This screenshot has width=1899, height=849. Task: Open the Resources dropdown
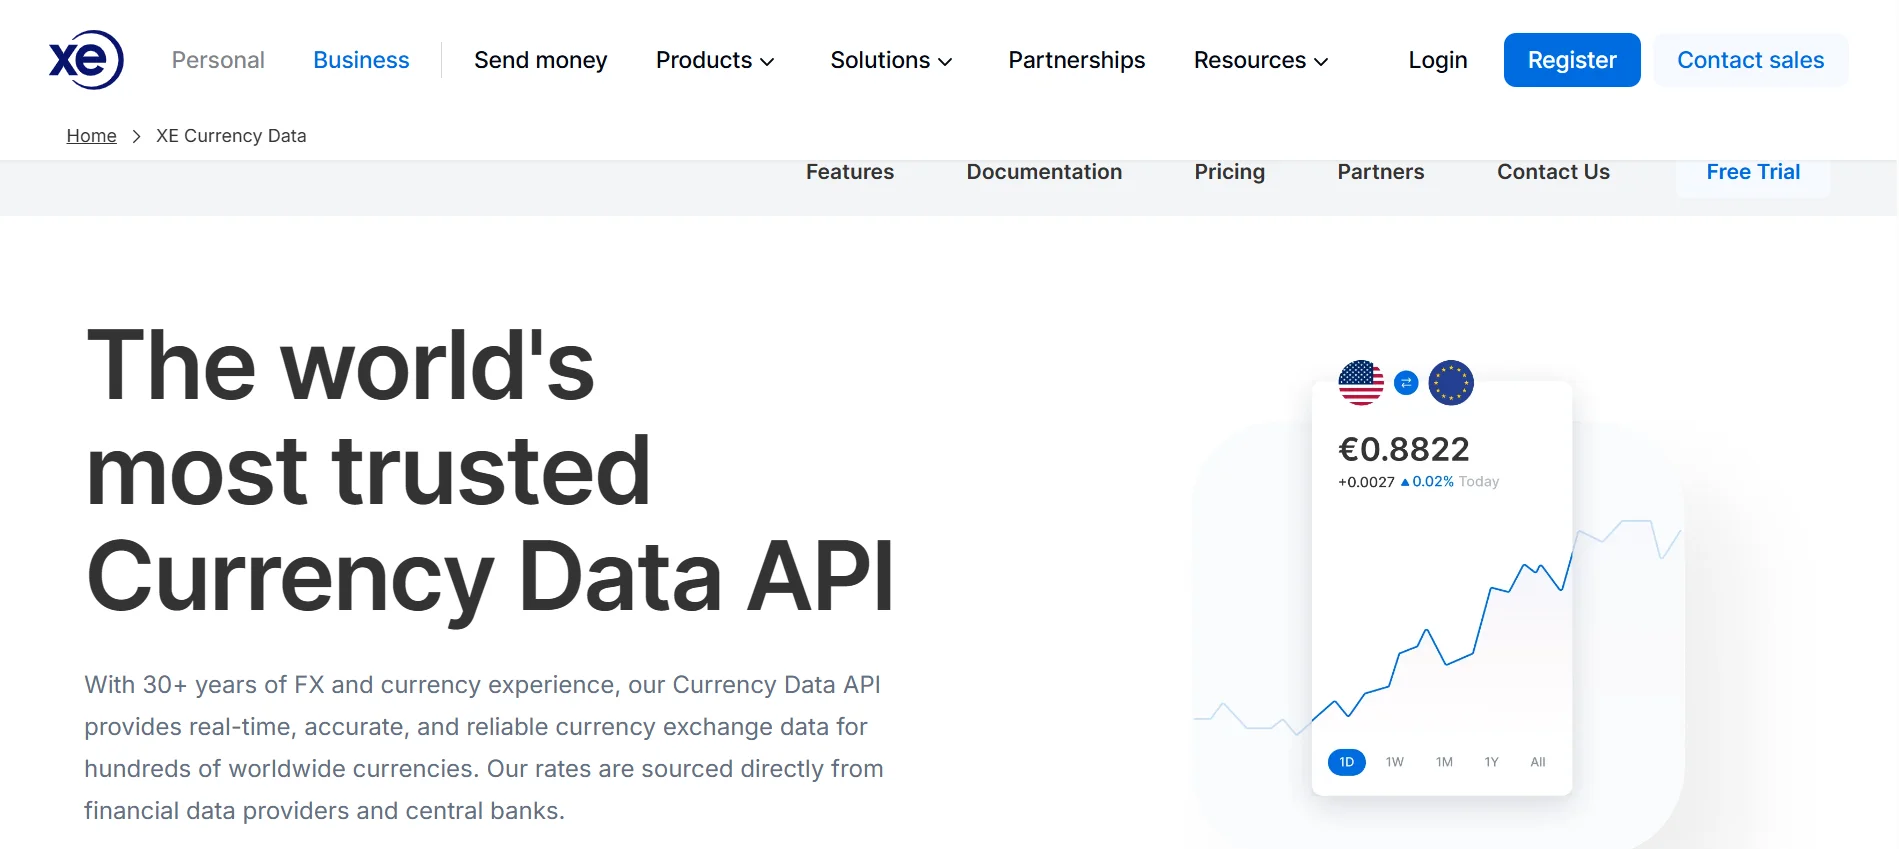click(x=1260, y=60)
